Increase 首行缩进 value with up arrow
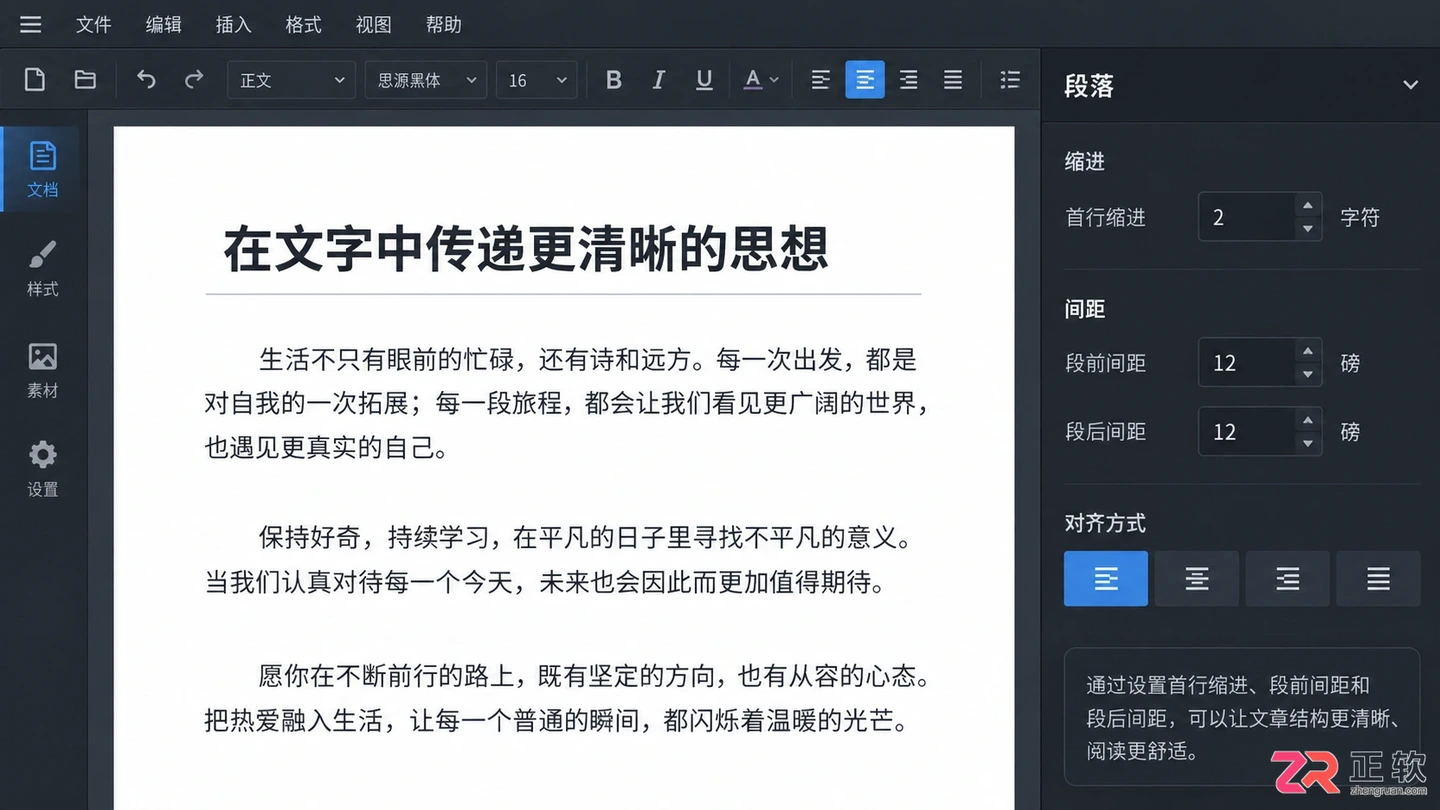 click(1307, 206)
